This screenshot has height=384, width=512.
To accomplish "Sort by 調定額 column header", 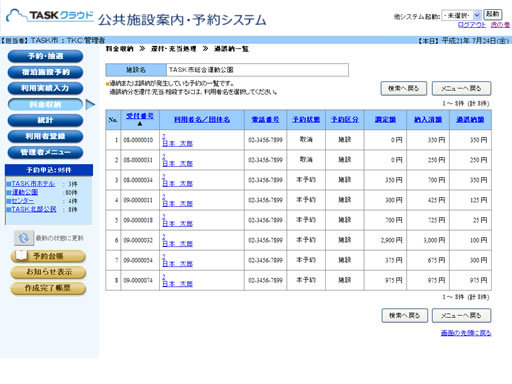I will point(385,119).
